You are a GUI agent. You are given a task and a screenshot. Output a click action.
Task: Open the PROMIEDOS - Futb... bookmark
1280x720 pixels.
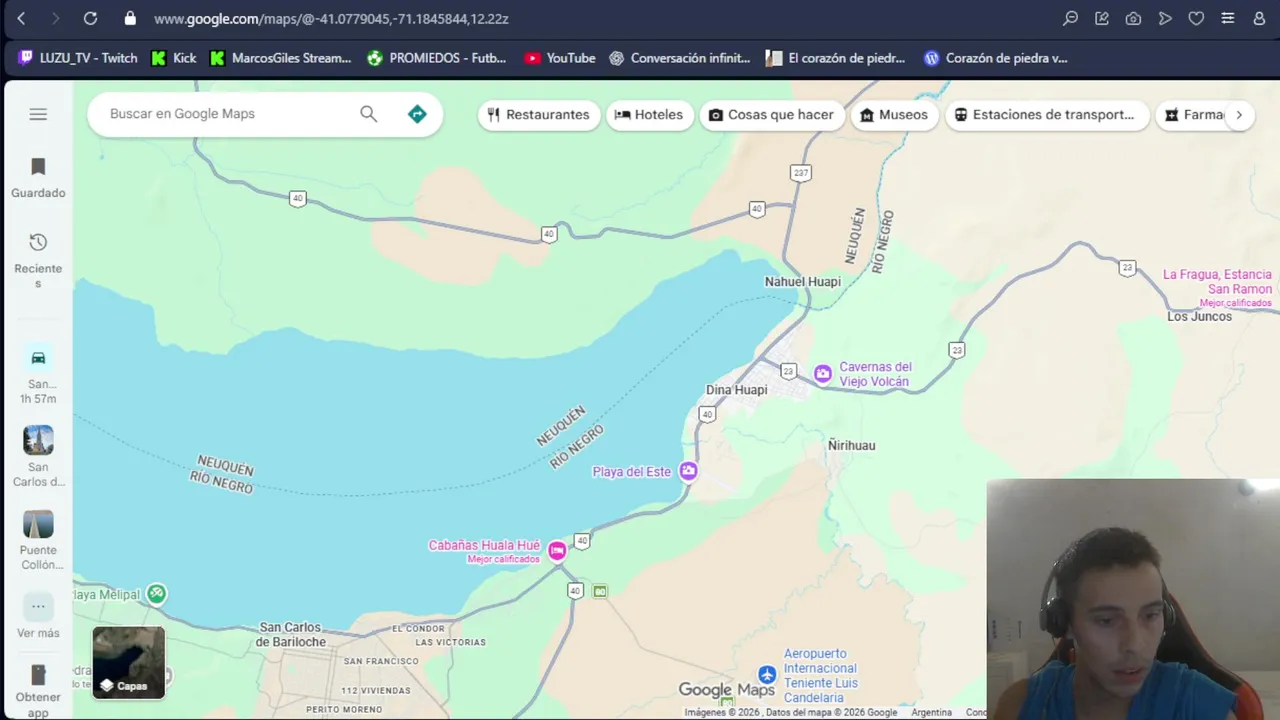point(437,58)
